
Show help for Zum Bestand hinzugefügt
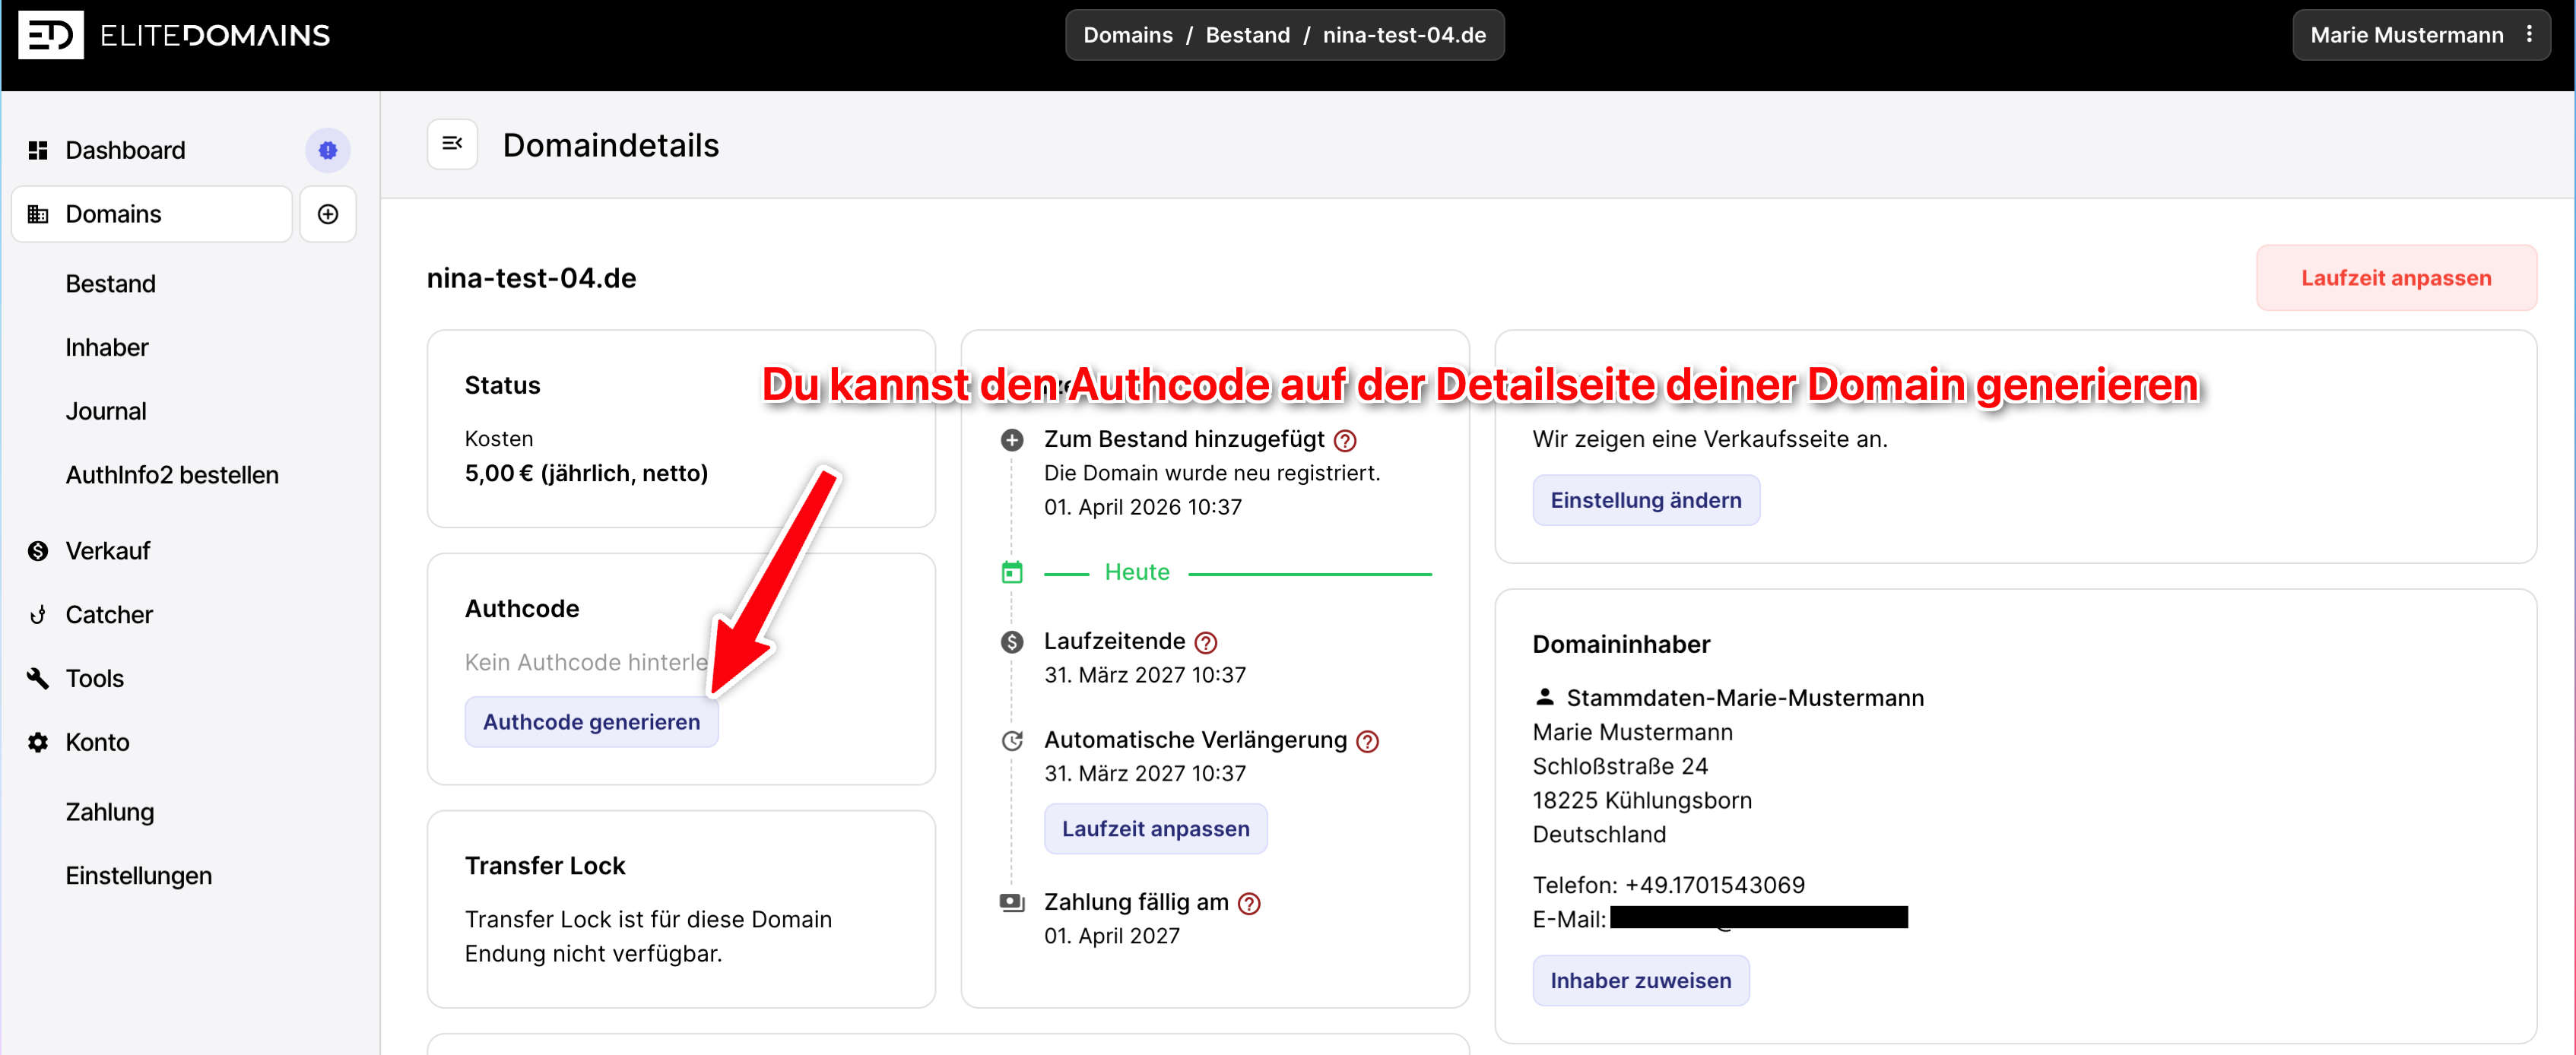point(1345,440)
